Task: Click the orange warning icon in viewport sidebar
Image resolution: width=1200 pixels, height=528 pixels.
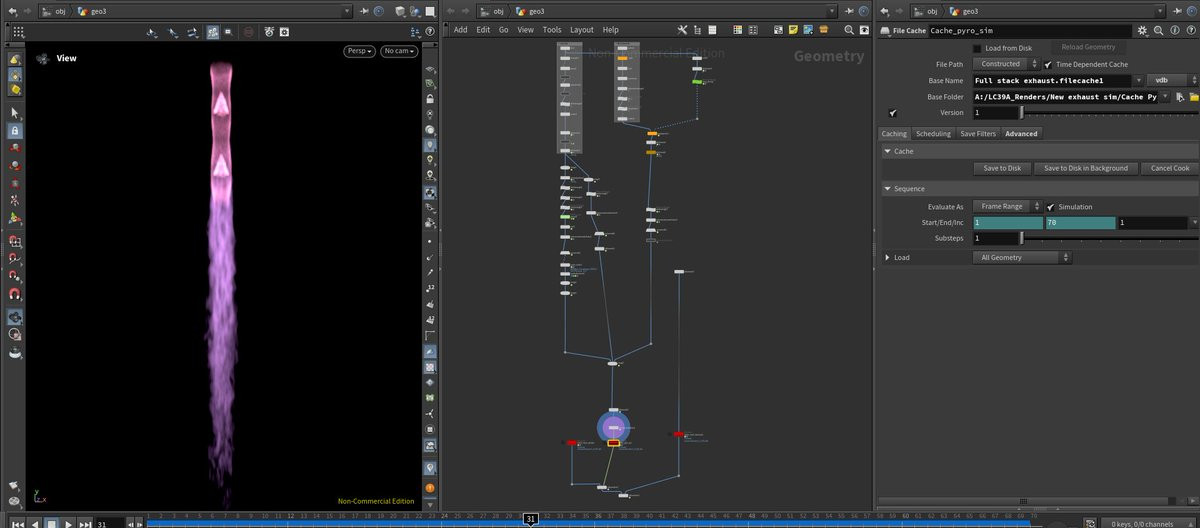Action: (x=430, y=488)
